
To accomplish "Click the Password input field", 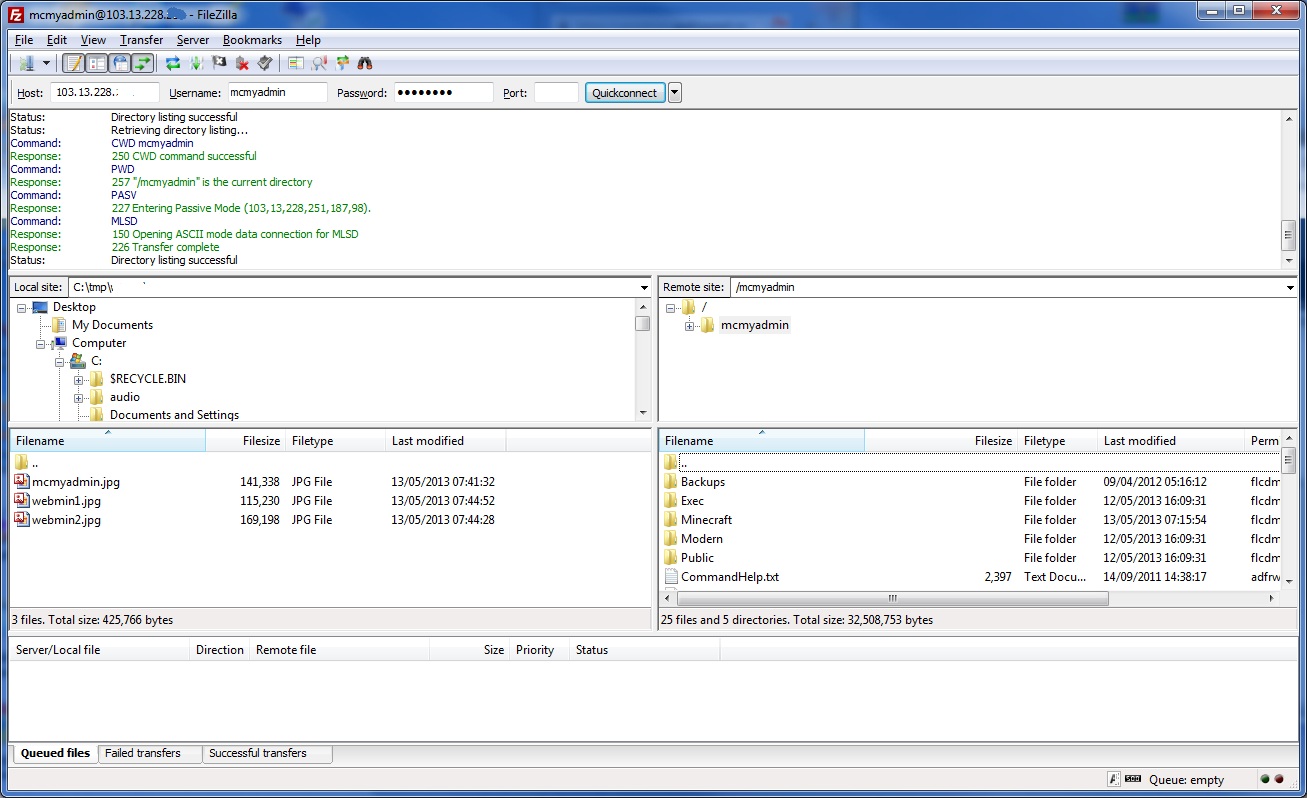I will point(444,92).
